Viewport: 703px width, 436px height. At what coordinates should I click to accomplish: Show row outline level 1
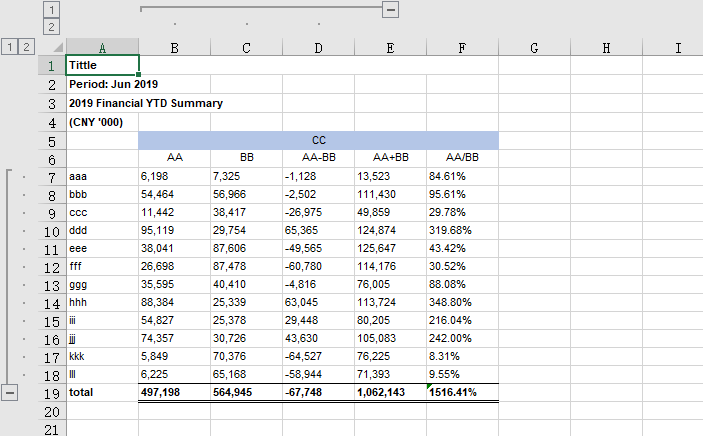(x=9, y=46)
